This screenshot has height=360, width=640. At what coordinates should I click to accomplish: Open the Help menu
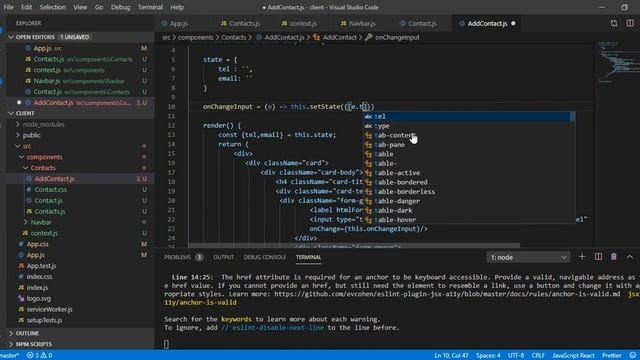177,7
